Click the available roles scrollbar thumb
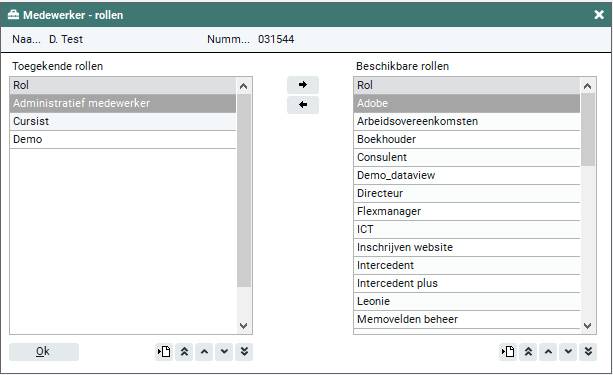This screenshot has height=375, width=613. click(x=588, y=129)
